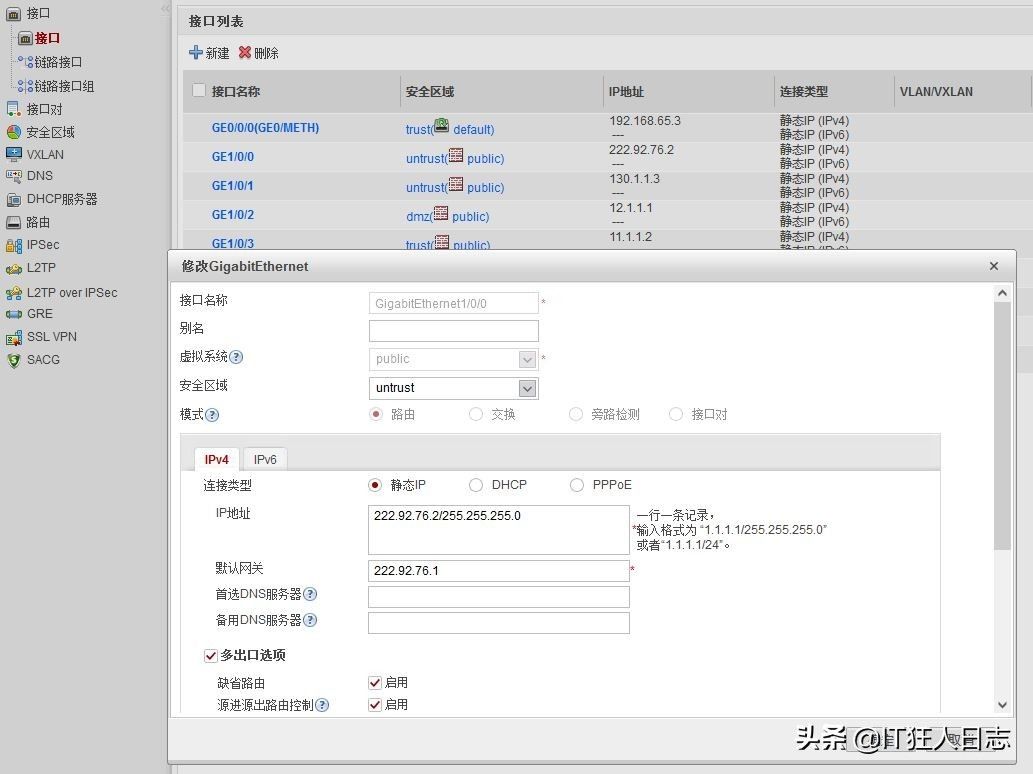Click help icon next to 备用DNS服务器

(x=310, y=621)
